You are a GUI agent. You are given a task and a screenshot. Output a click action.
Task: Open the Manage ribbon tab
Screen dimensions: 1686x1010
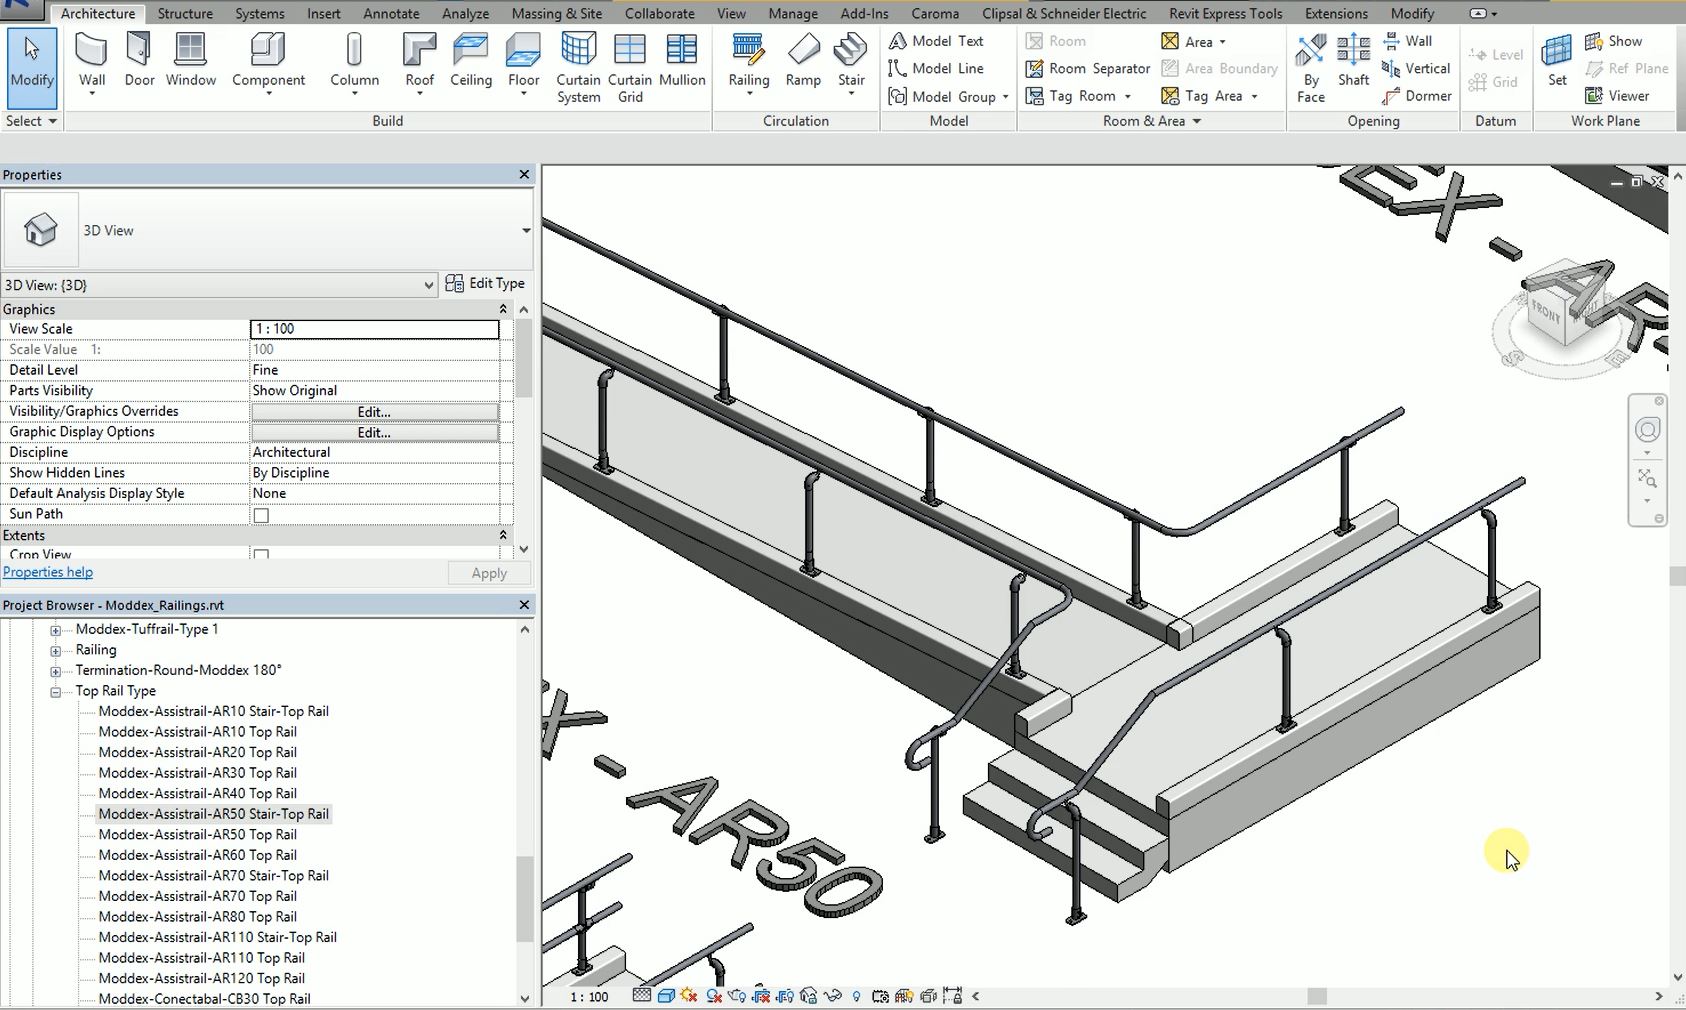tap(793, 13)
